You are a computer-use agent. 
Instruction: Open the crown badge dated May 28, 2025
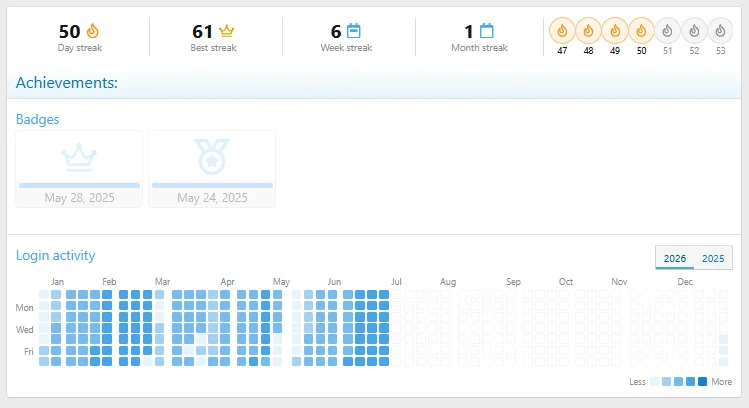click(x=79, y=169)
